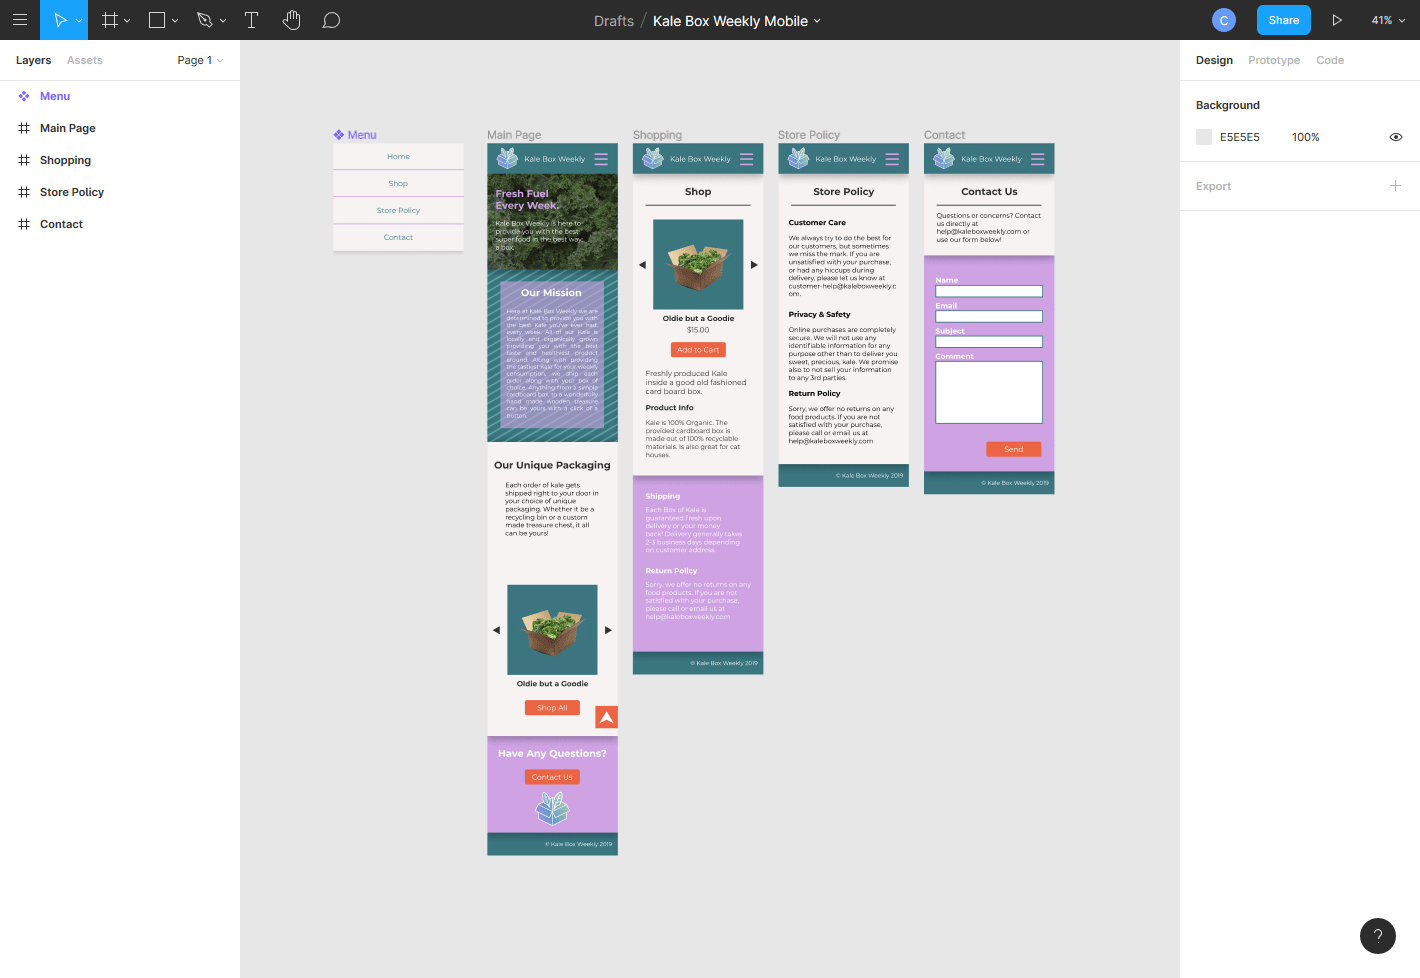
Task: Open the 41% zoom dropdown
Action: point(1387,20)
